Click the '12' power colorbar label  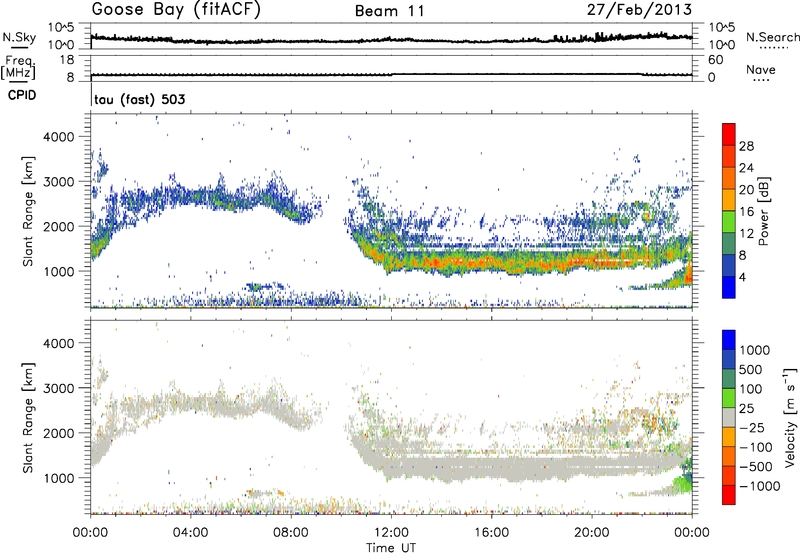(x=746, y=234)
